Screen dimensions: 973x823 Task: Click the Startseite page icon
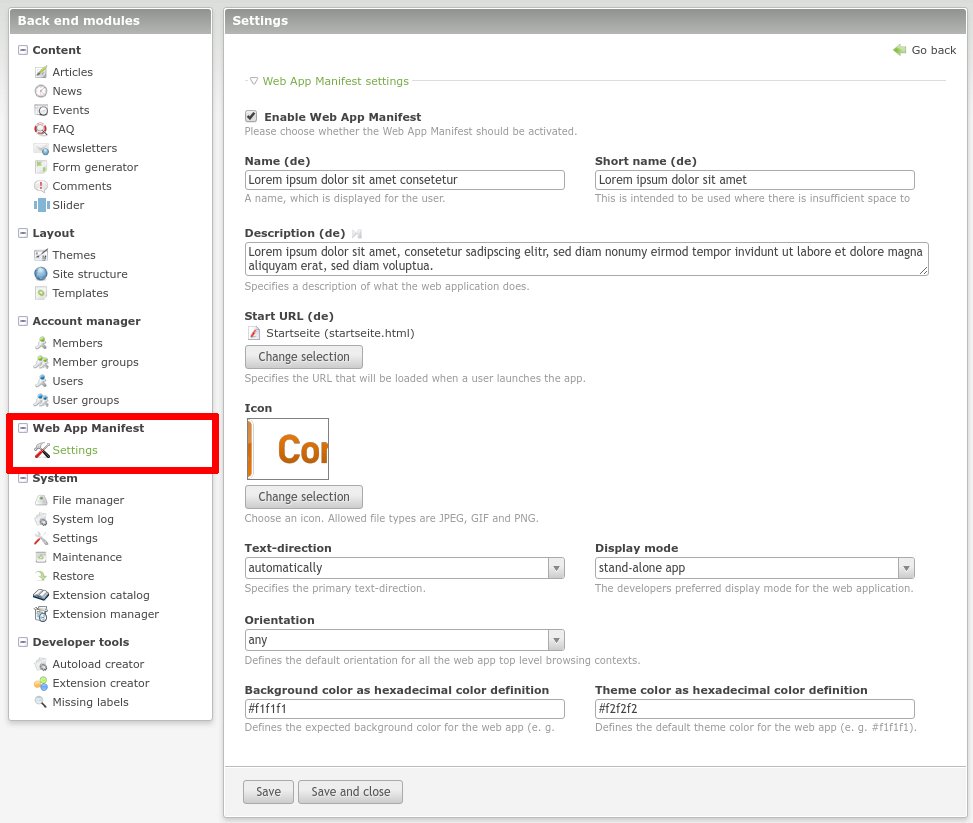254,333
